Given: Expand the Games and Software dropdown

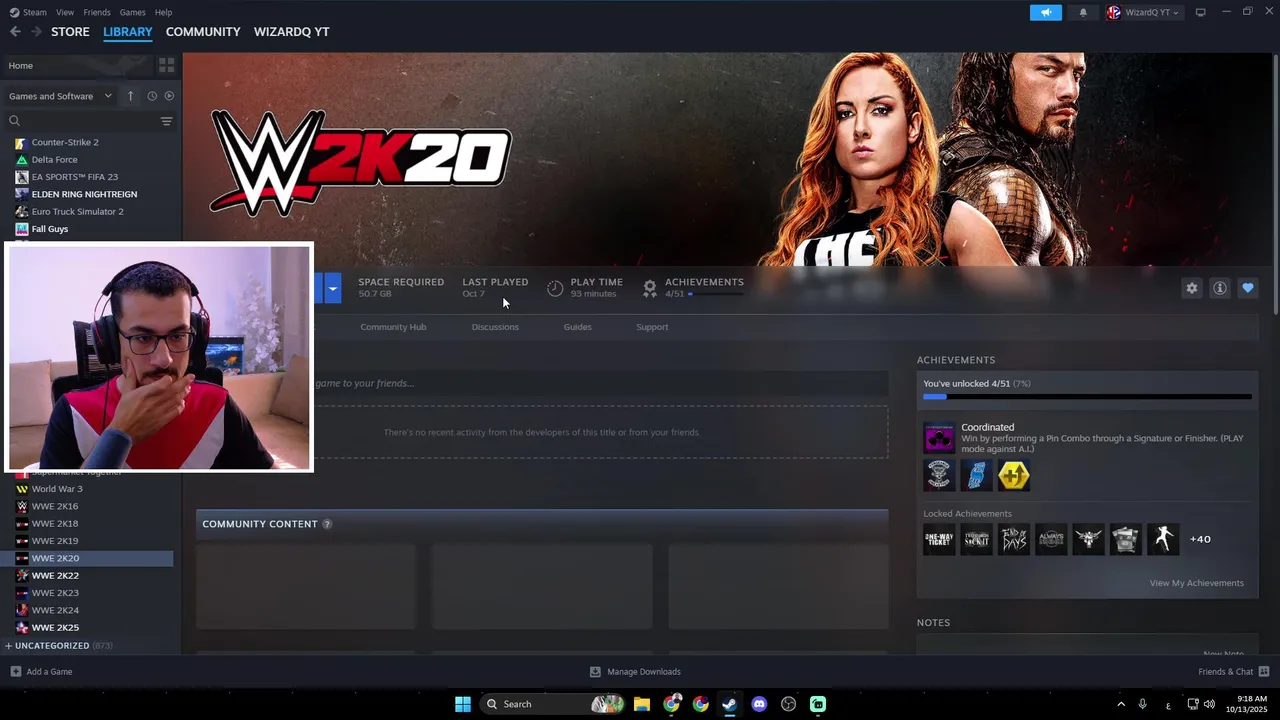Looking at the screenshot, I should click(61, 96).
